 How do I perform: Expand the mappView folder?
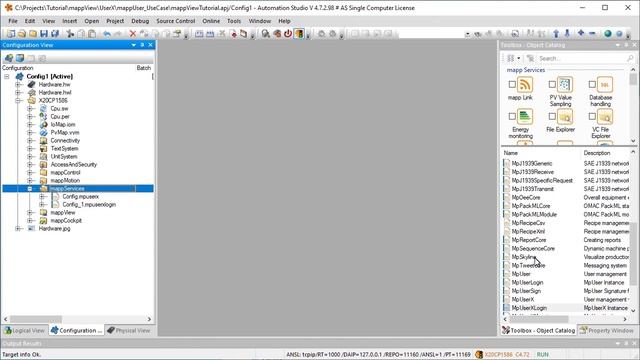(30, 212)
